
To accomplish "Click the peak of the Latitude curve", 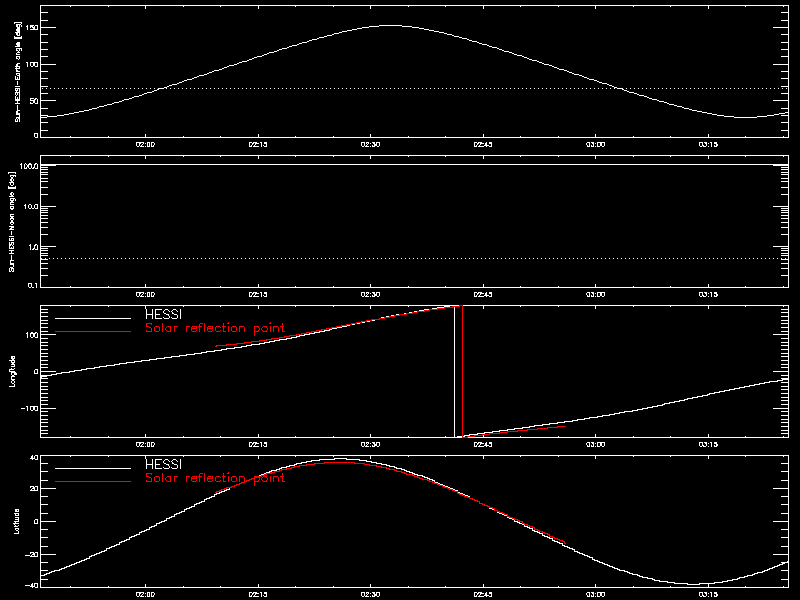I will (338, 459).
